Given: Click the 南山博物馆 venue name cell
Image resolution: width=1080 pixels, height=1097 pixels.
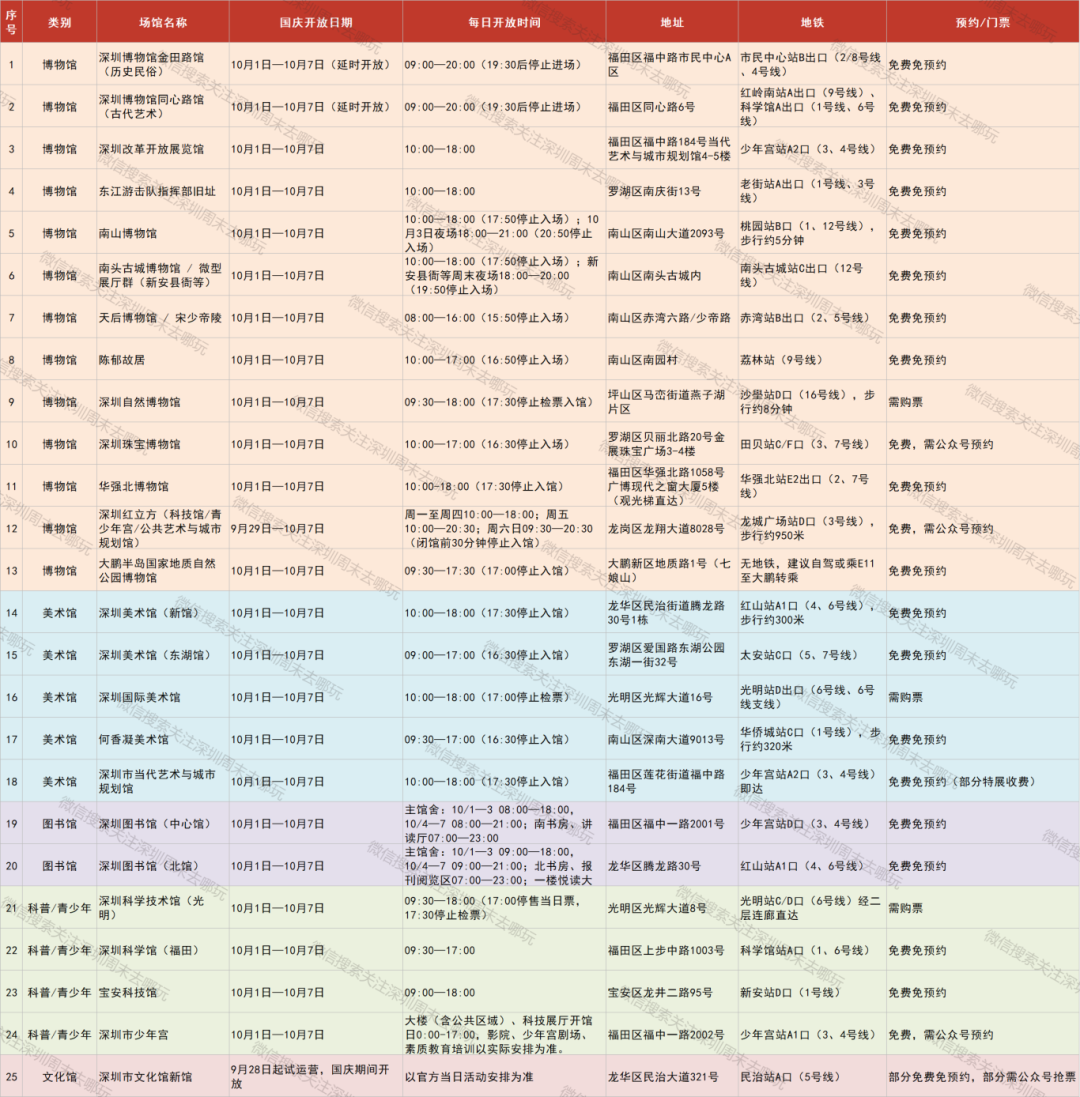Looking at the screenshot, I should (162, 233).
